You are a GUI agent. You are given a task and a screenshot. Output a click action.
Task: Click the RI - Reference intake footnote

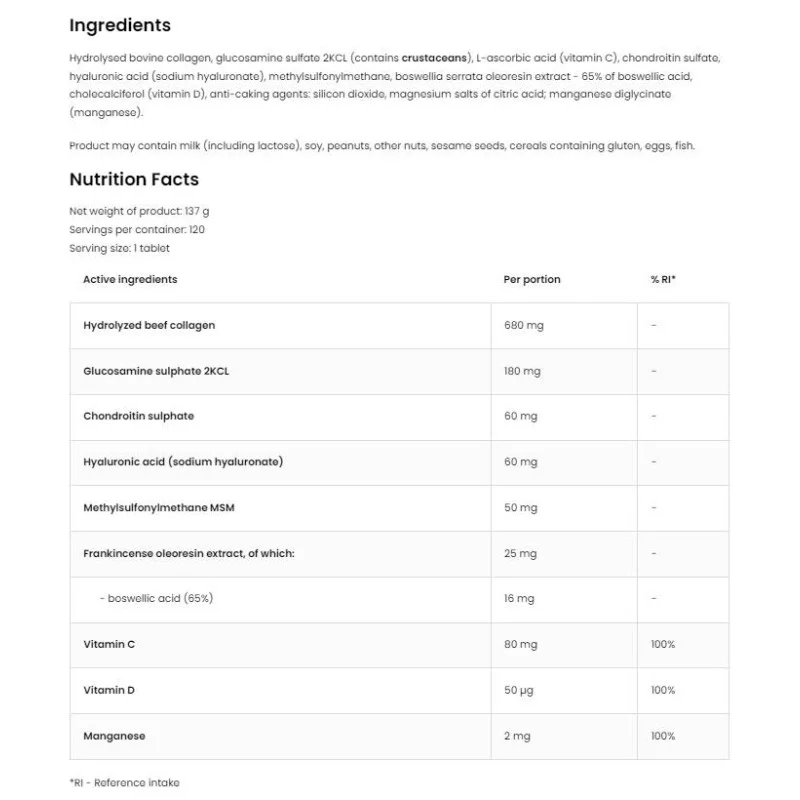click(125, 782)
